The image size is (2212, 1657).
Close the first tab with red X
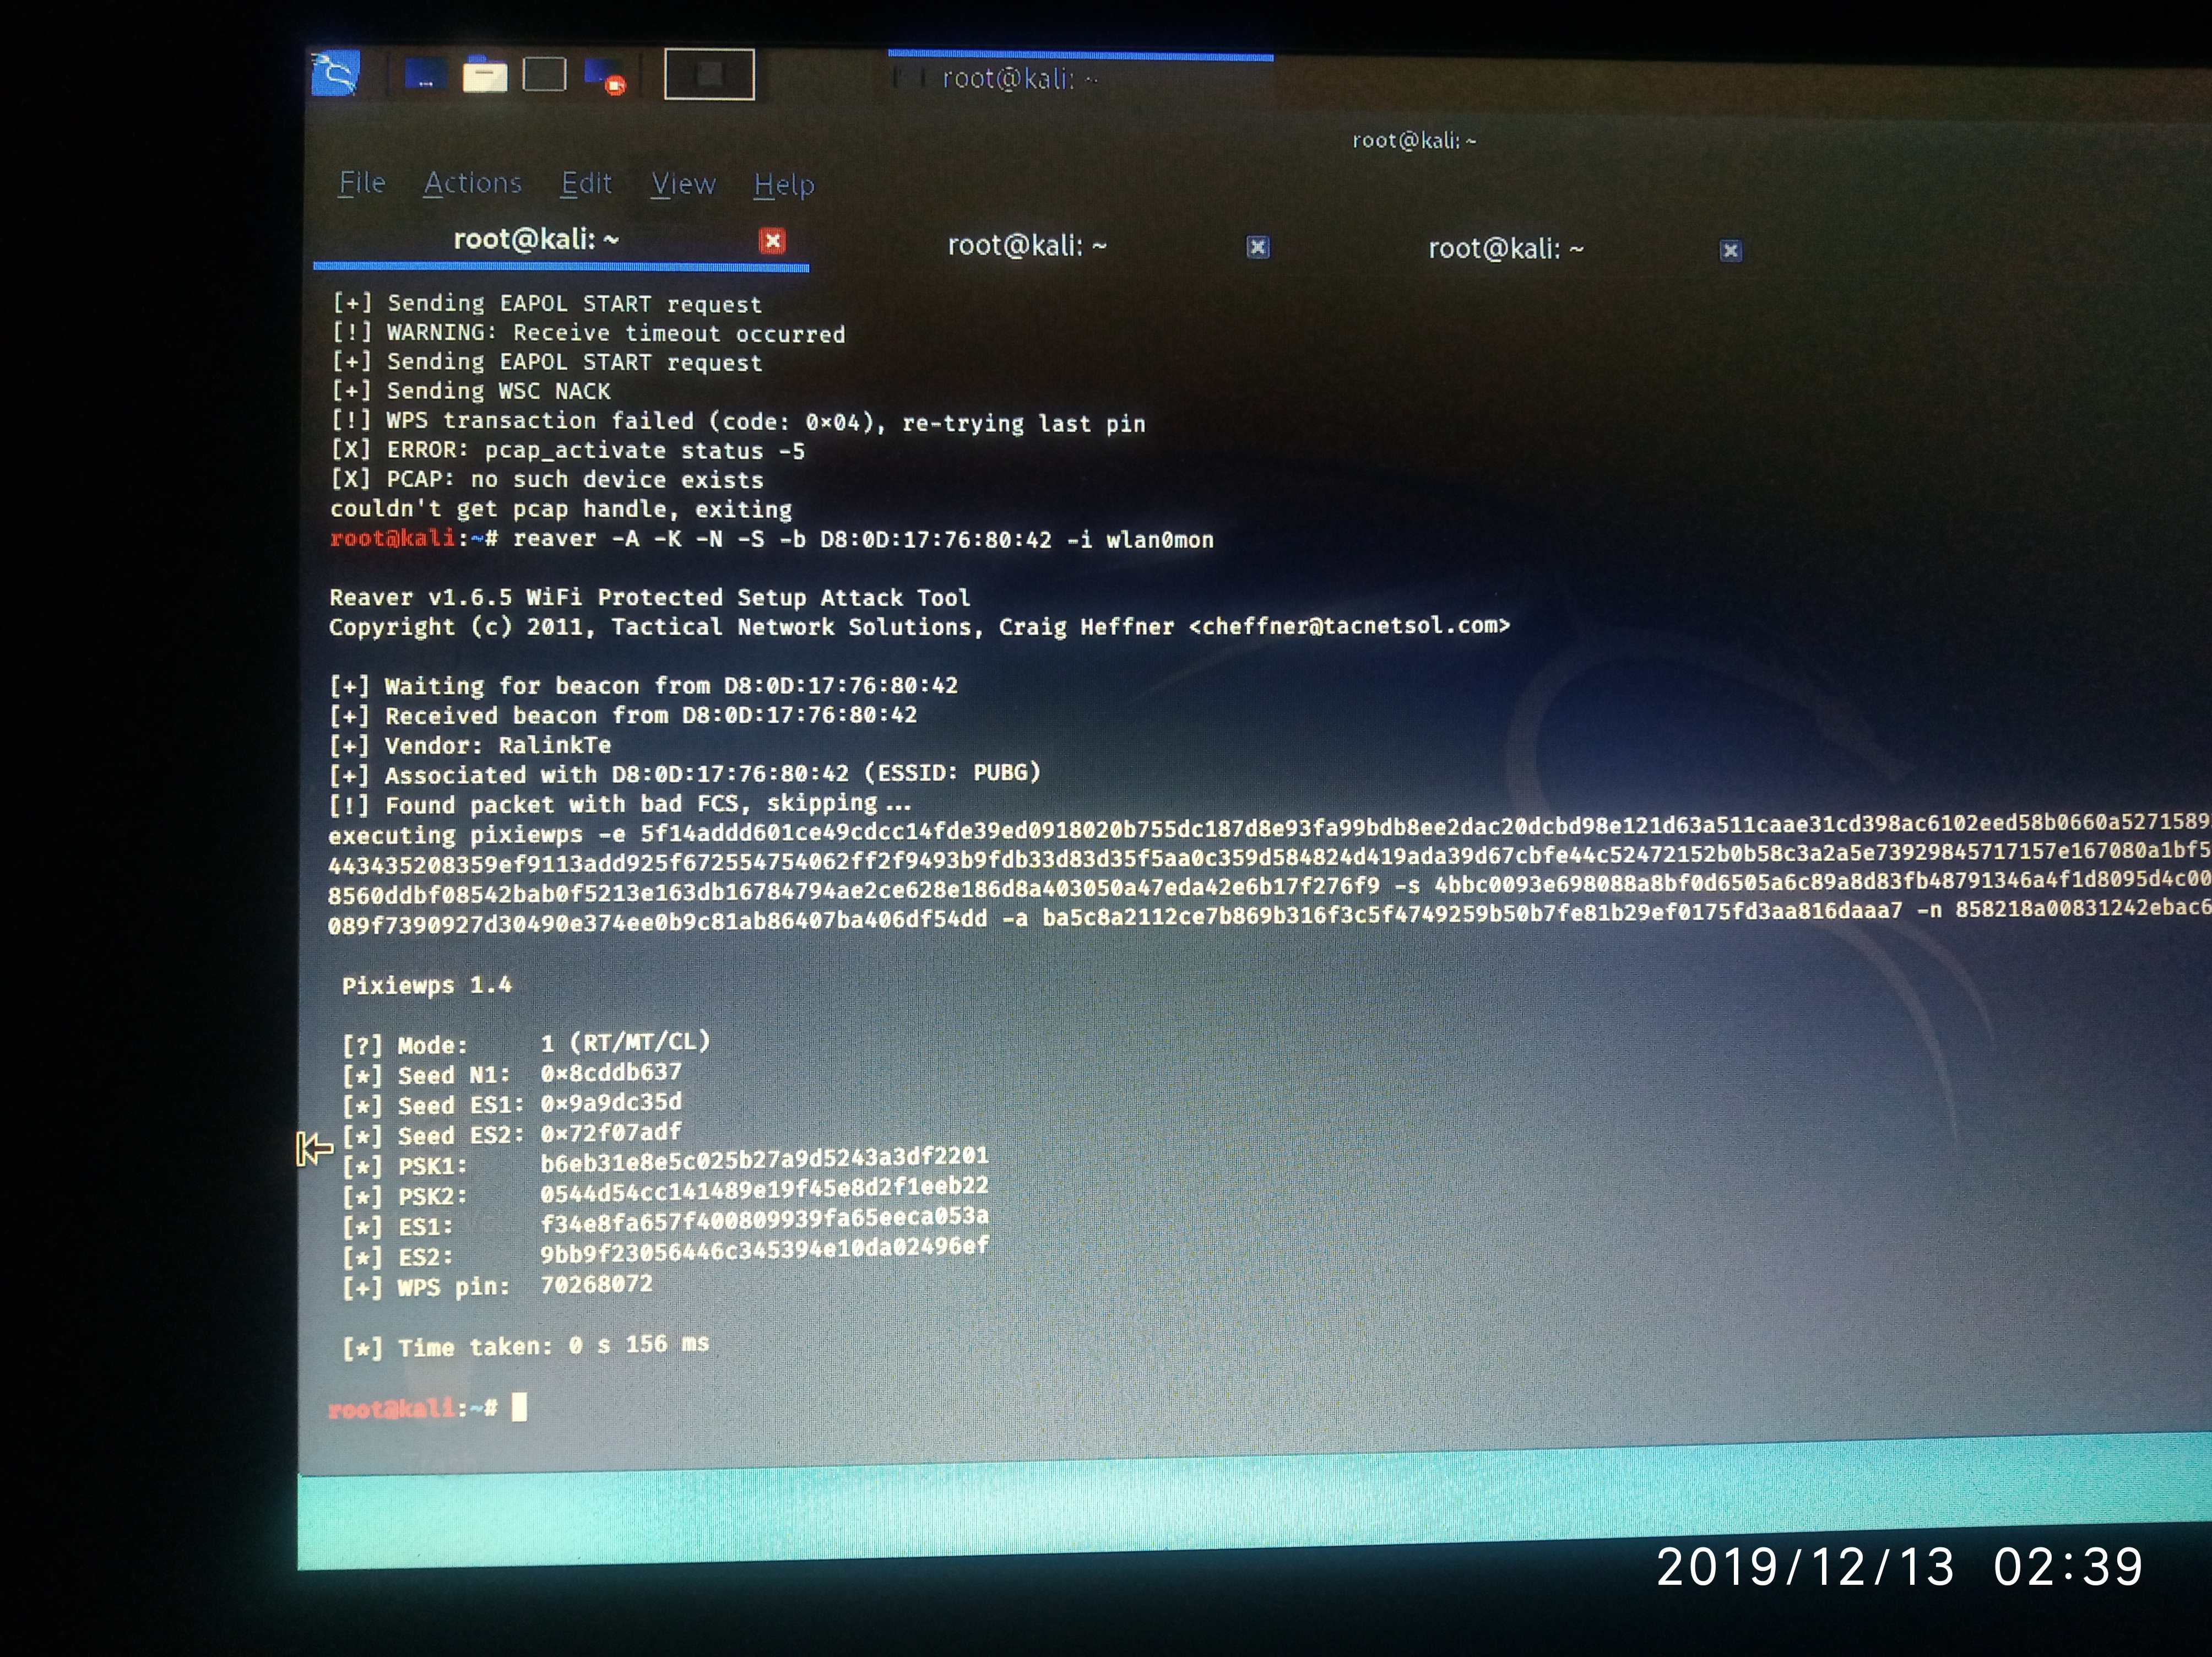click(x=772, y=241)
